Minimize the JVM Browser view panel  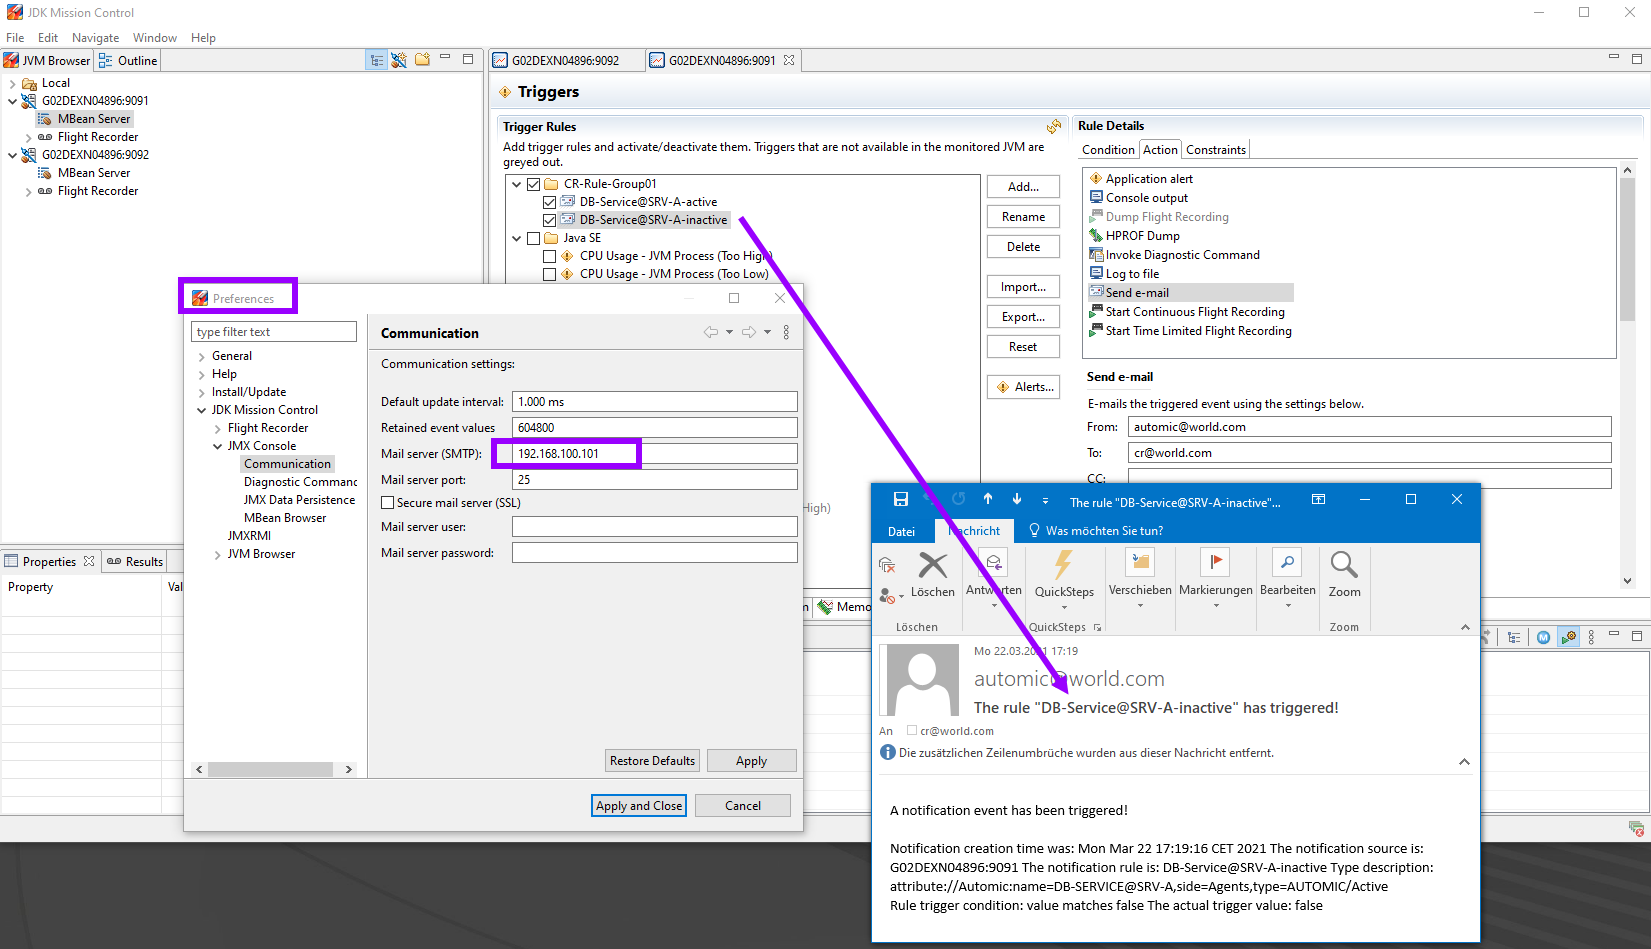pos(445,59)
